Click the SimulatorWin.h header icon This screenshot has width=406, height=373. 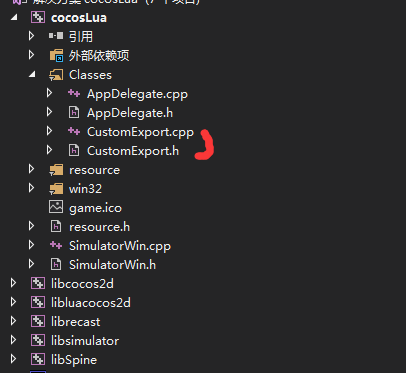point(56,265)
